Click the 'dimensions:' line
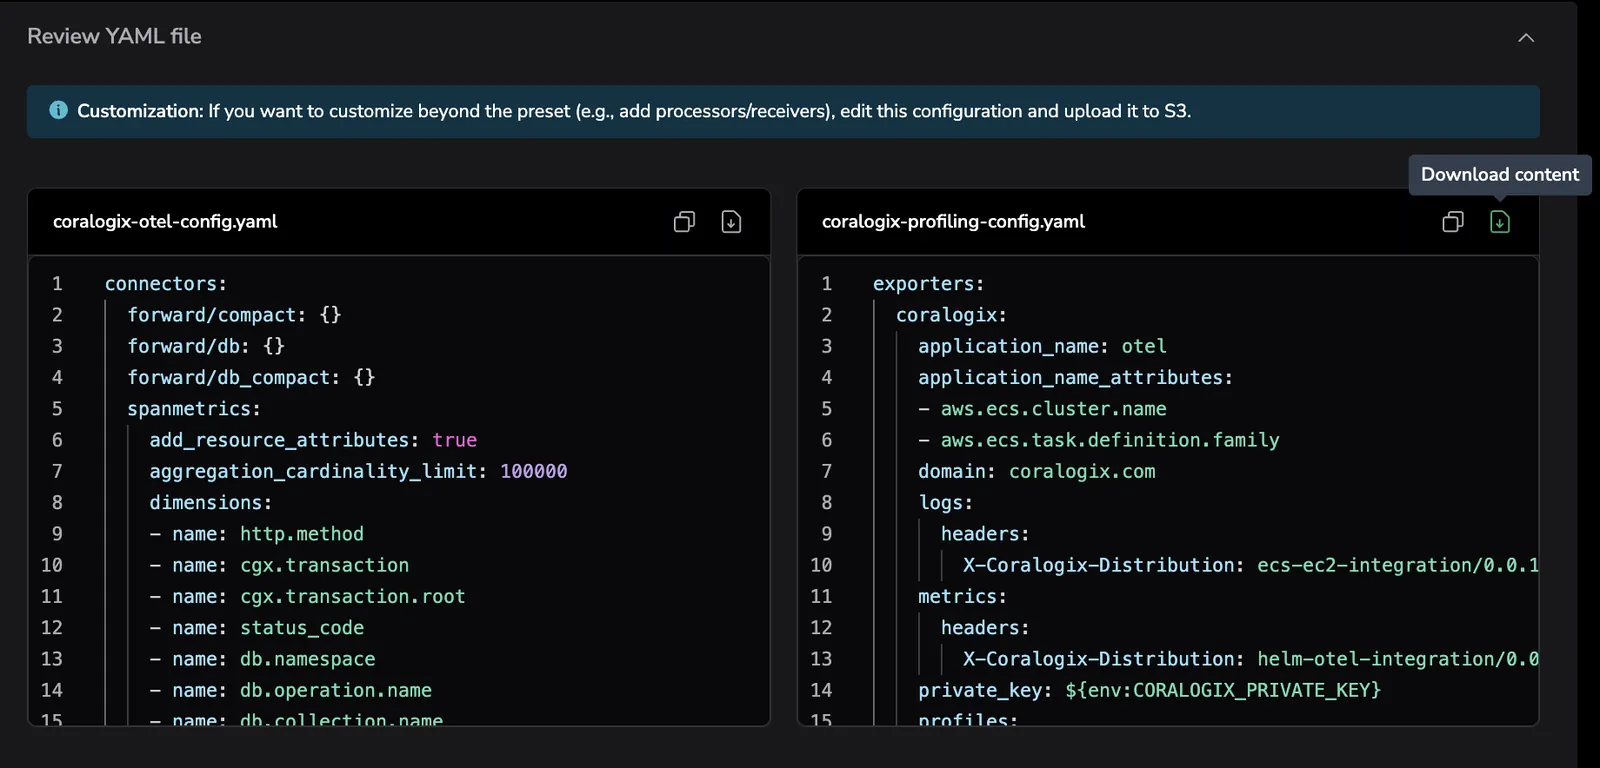This screenshot has width=1600, height=768. 211,502
